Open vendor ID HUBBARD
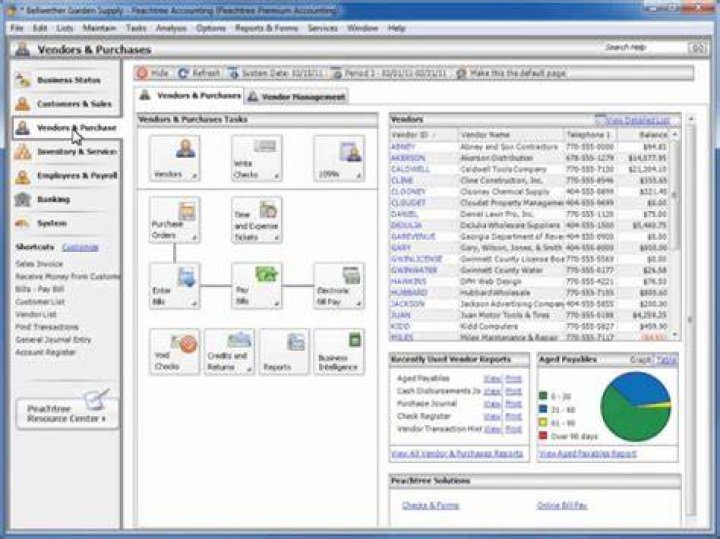Screen dimensions: 720x539 [x=409, y=293]
